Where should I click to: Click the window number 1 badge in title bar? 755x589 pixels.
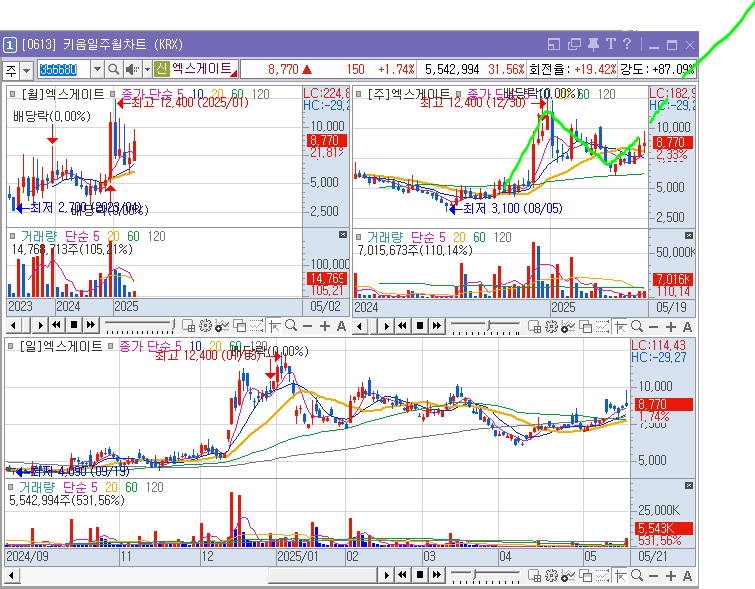(x=10, y=45)
